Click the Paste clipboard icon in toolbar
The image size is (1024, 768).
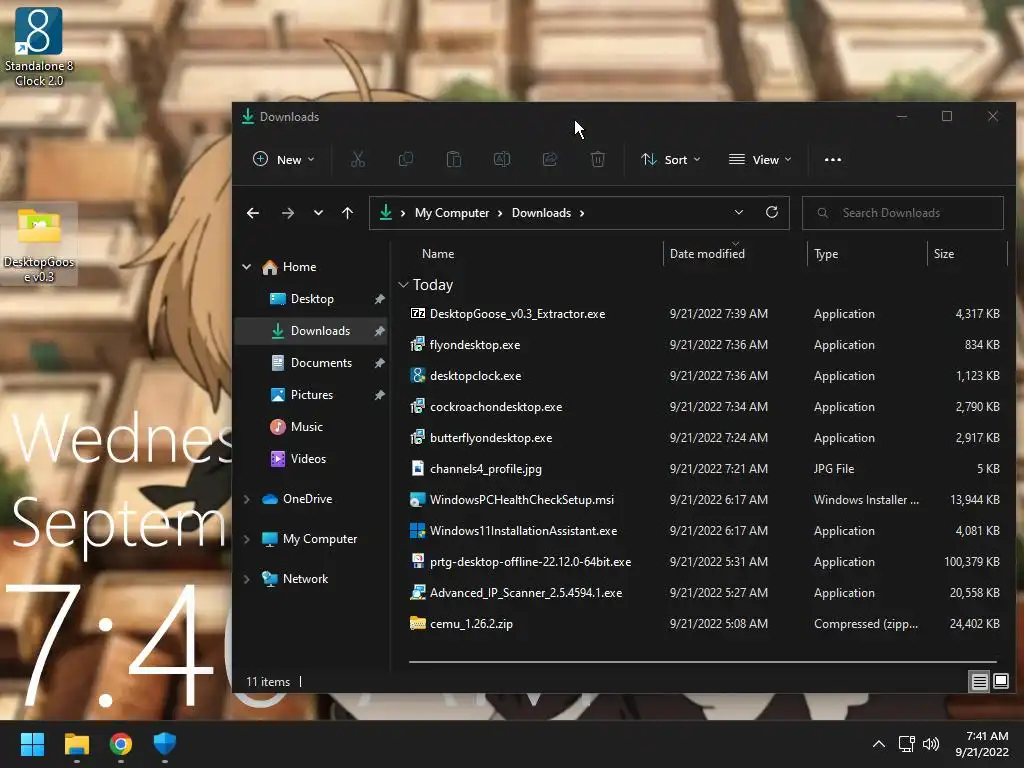tap(454, 159)
